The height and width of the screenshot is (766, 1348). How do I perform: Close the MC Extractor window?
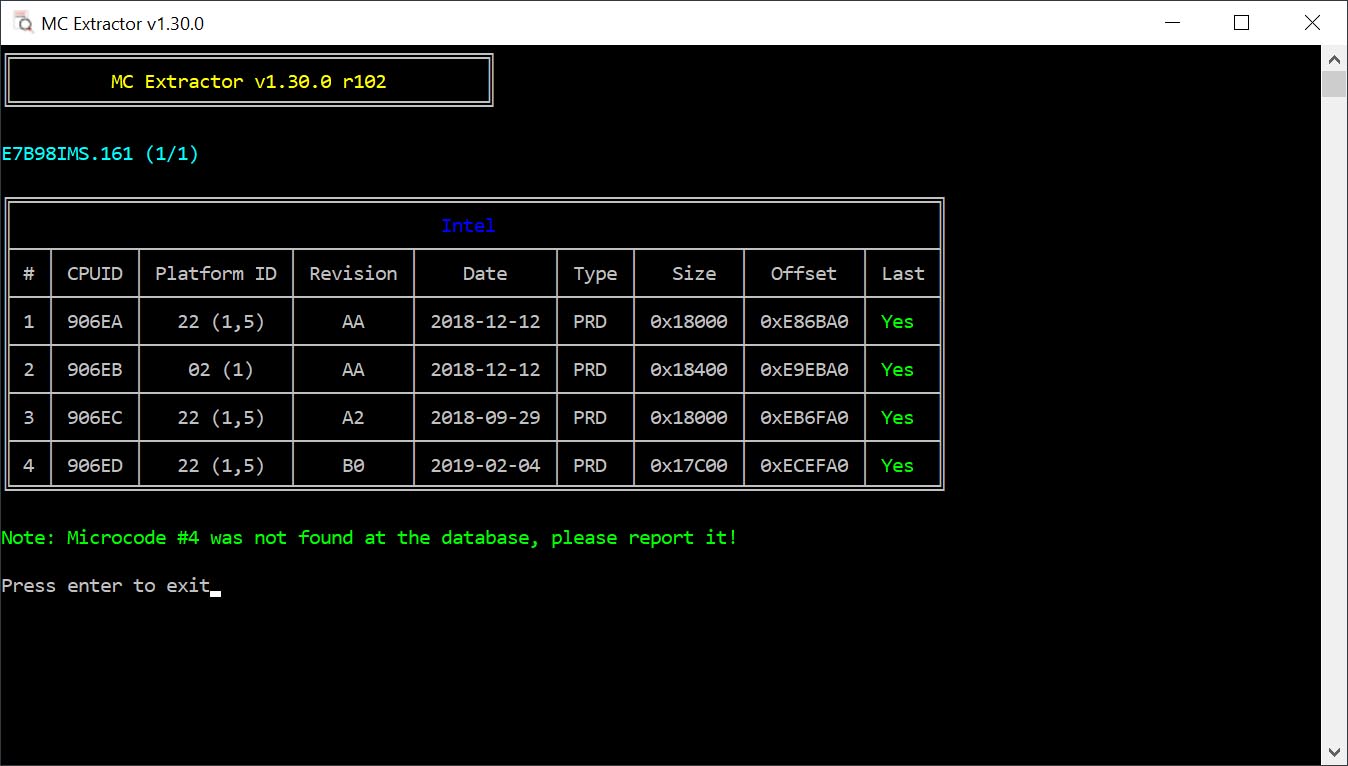[x=1312, y=23]
